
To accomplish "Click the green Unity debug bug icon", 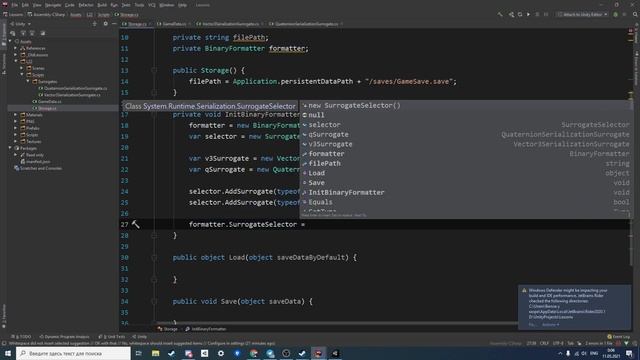I will pos(616,14).
